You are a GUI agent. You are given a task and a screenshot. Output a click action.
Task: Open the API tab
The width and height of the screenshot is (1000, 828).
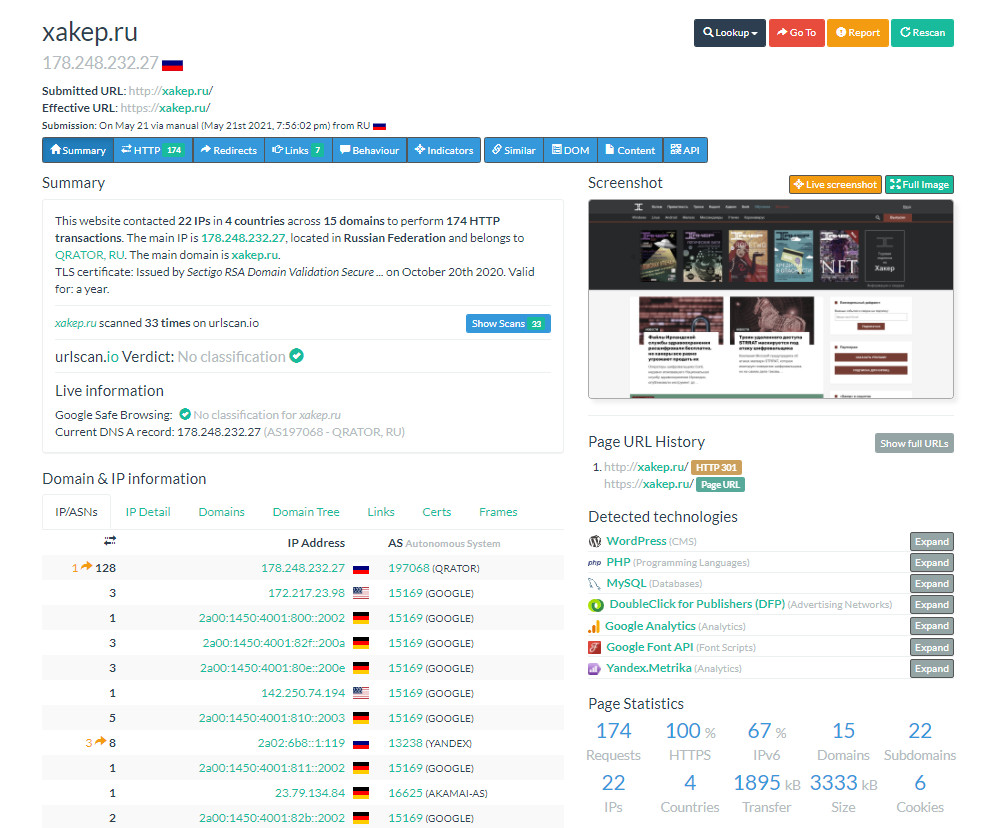click(x=686, y=150)
